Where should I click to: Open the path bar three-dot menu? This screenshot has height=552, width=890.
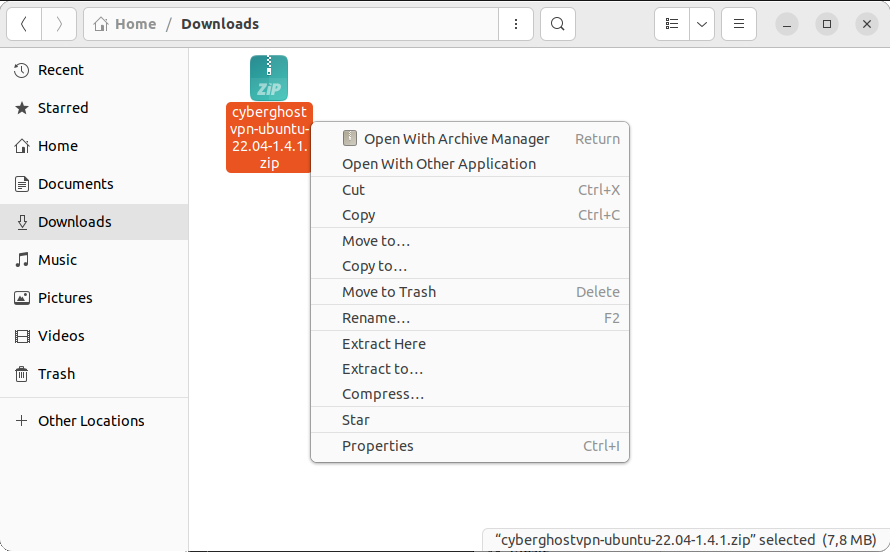click(x=515, y=24)
